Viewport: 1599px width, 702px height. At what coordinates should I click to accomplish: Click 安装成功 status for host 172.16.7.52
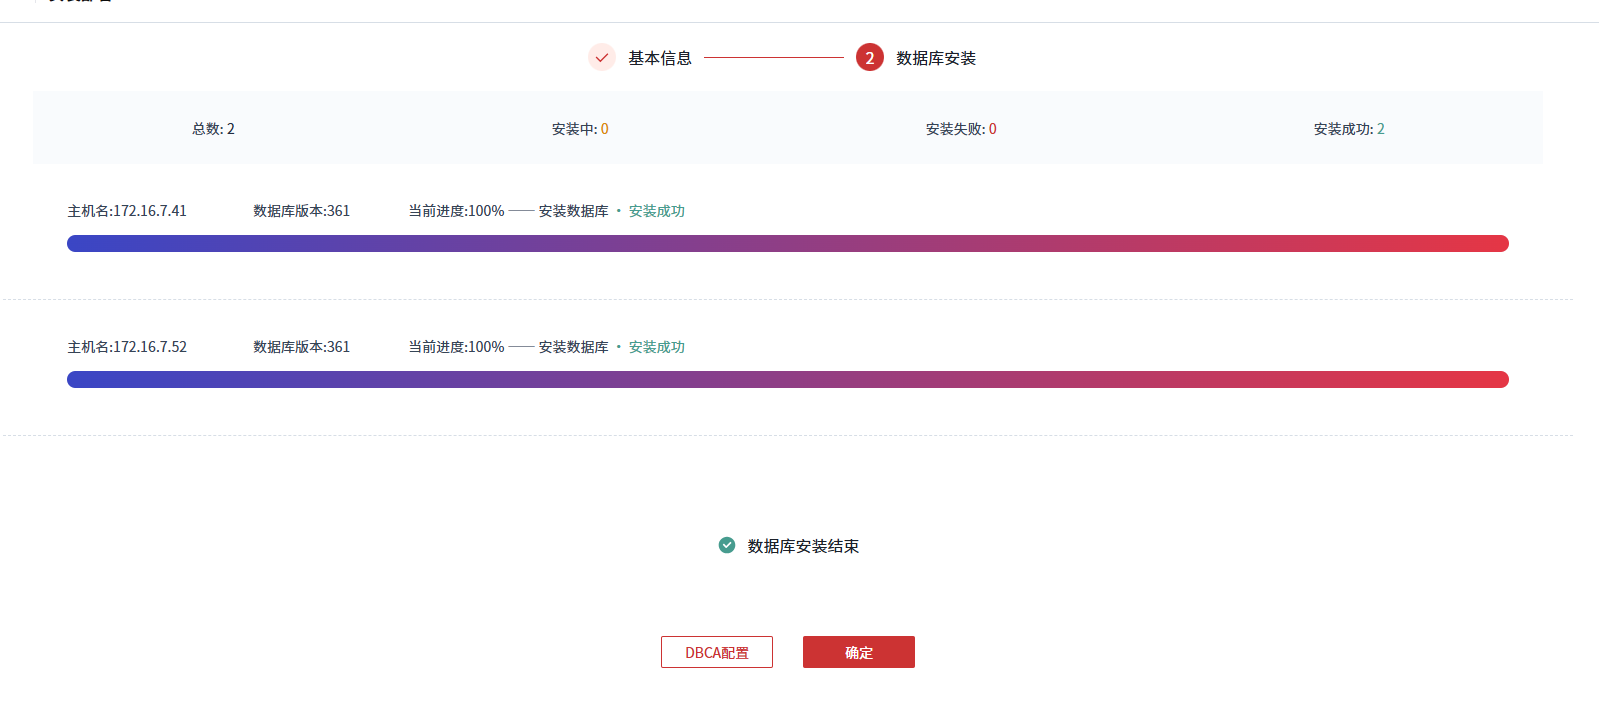(x=656, y=347)
